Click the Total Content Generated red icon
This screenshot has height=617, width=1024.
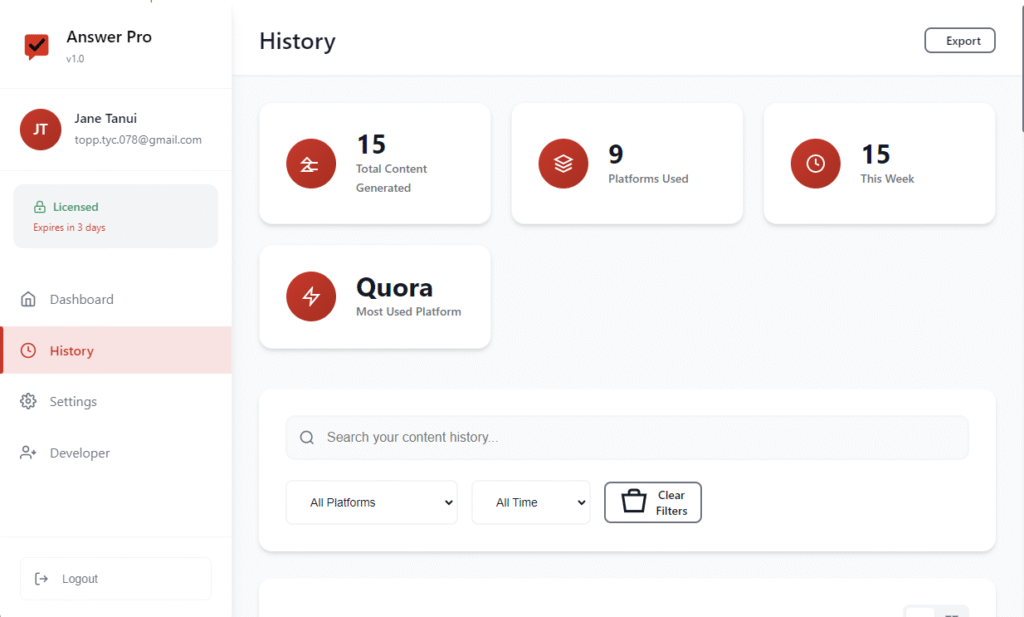[x=311, y=164]
